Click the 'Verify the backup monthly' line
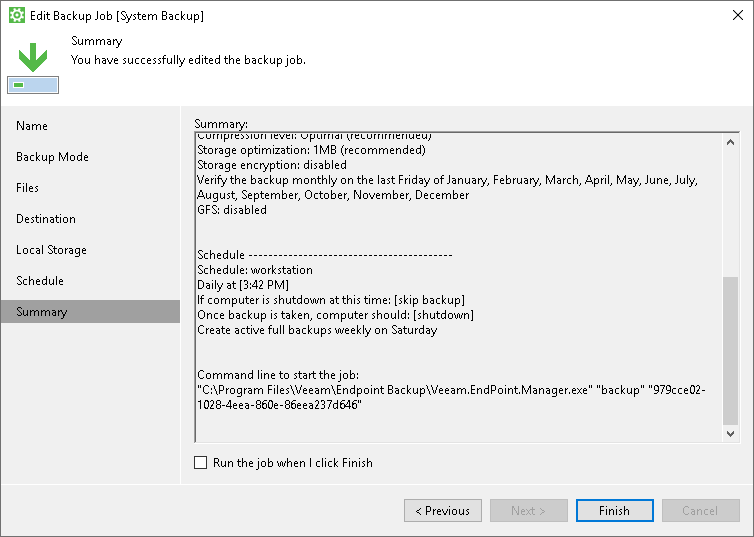 [447, 187]
